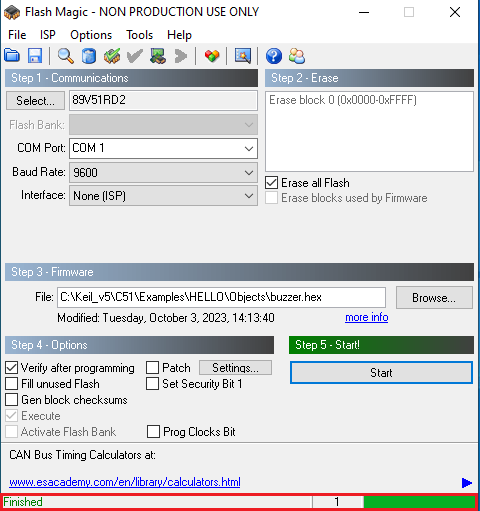480x511 pixels.
Task: Enable Fill unused Flash checkbox
Action: 11,384
